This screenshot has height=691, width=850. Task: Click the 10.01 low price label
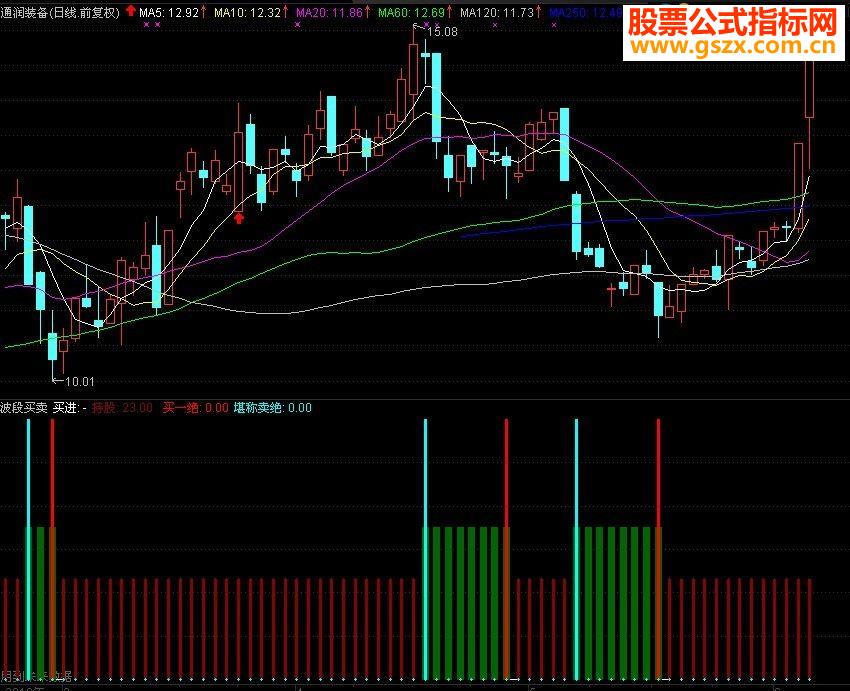pos(80,382)
